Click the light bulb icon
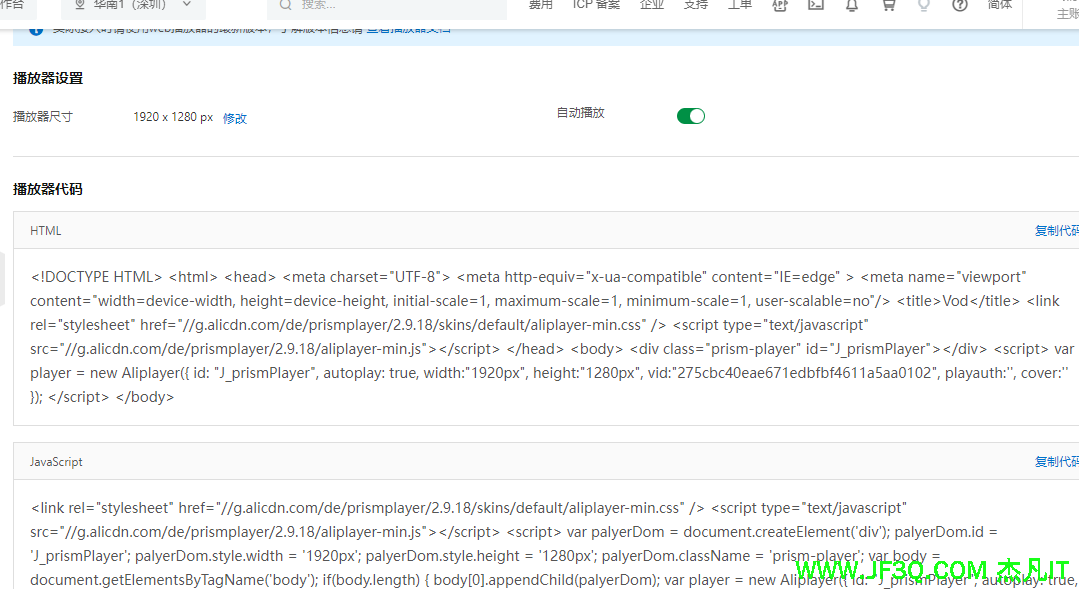Viewport: 1079px width, 589px height. [924, 5]
